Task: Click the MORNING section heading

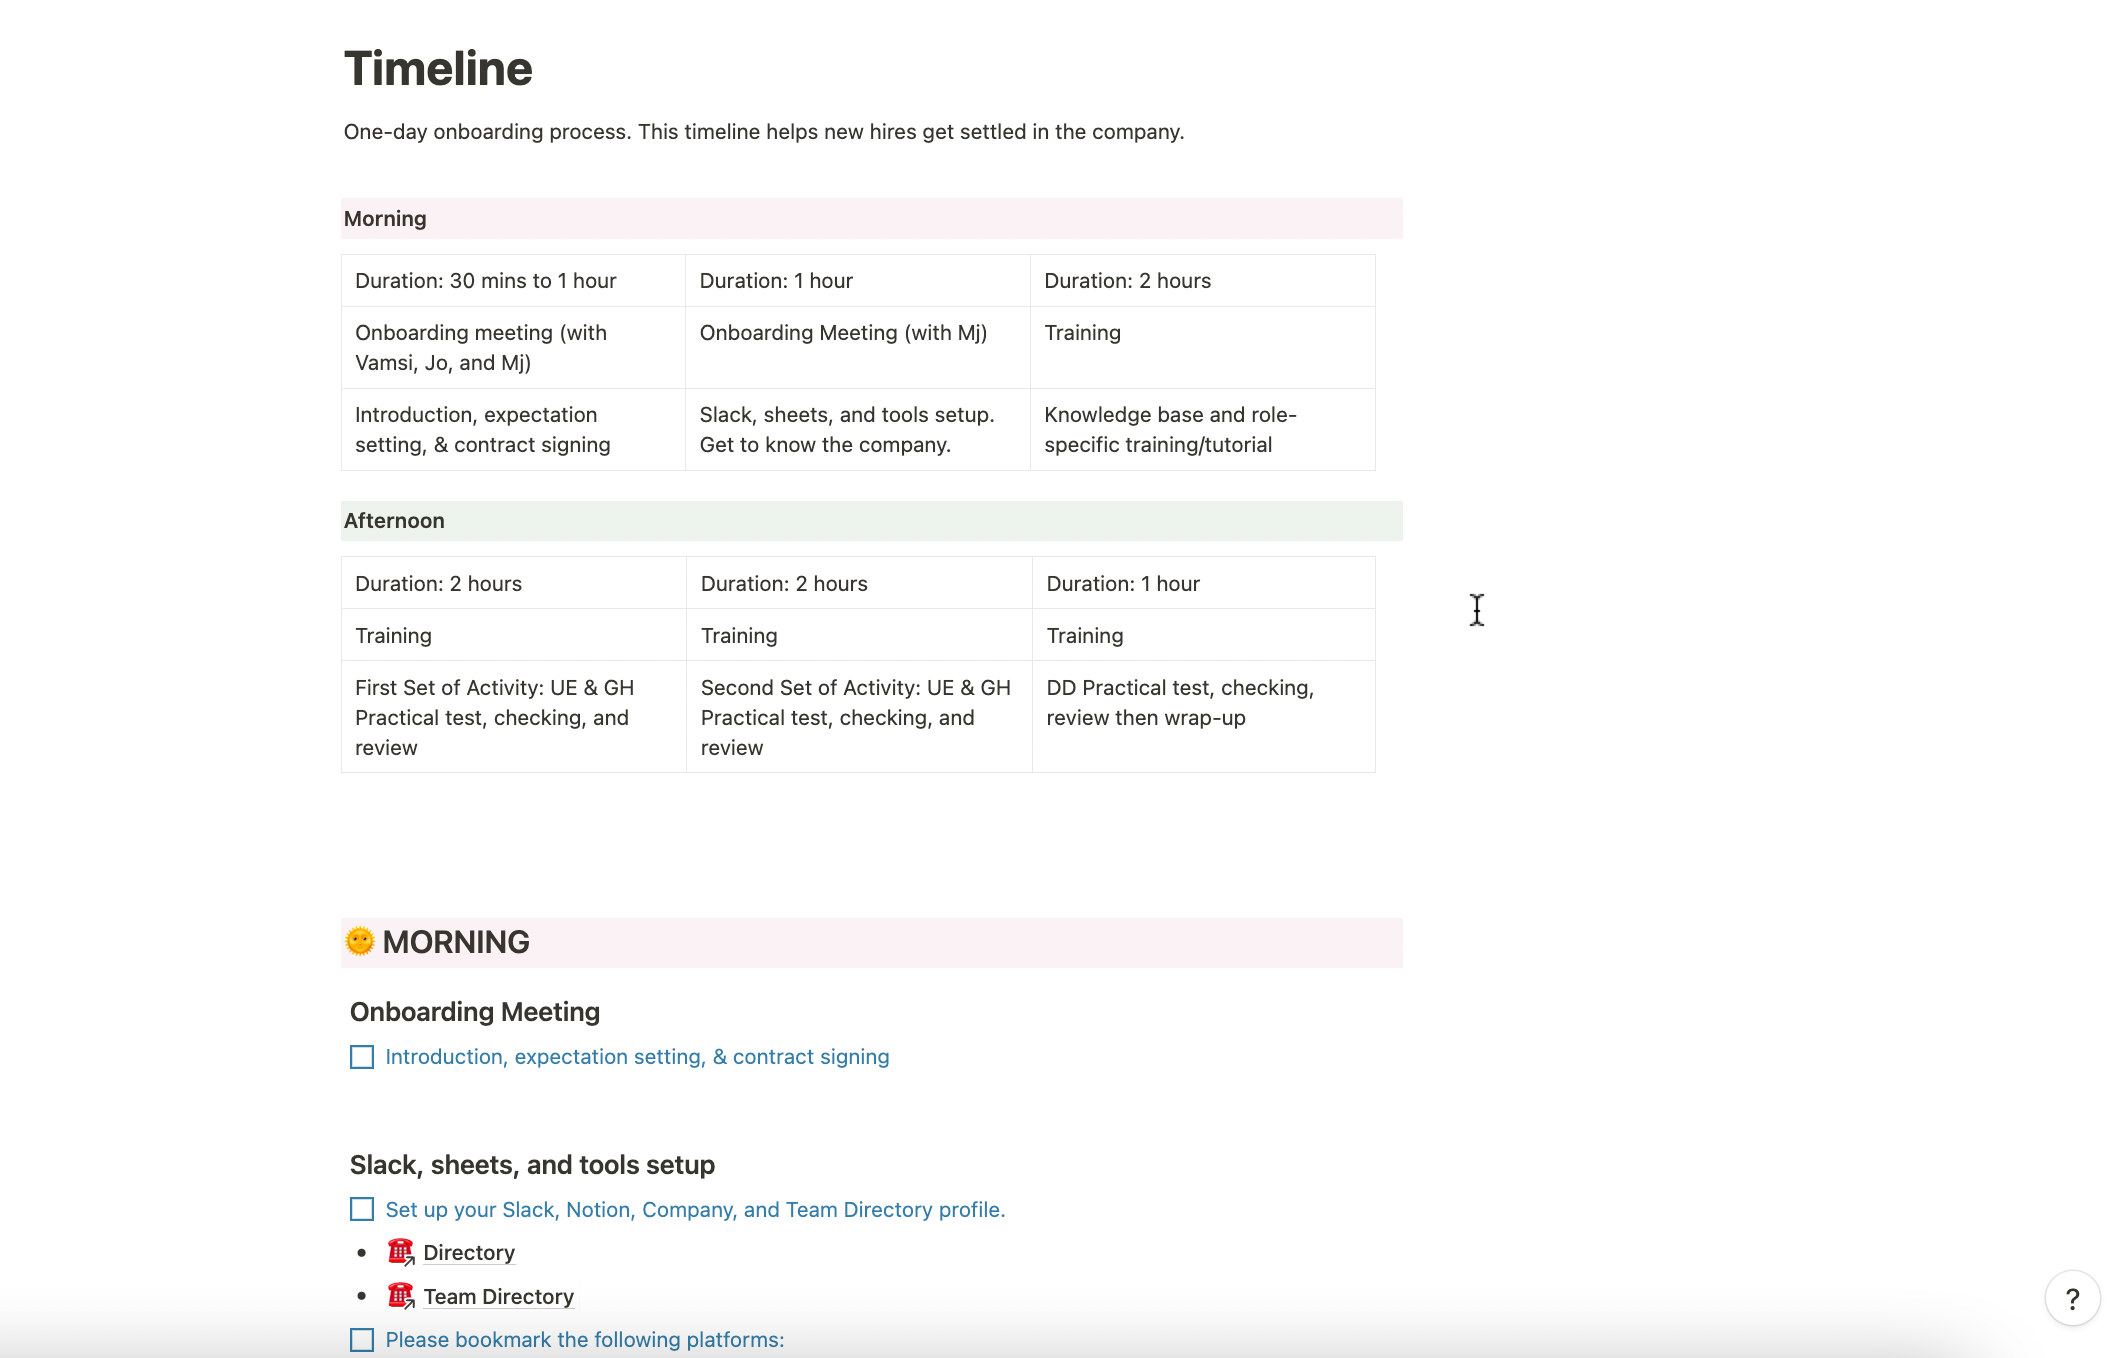Action: [x=456, y=942]
